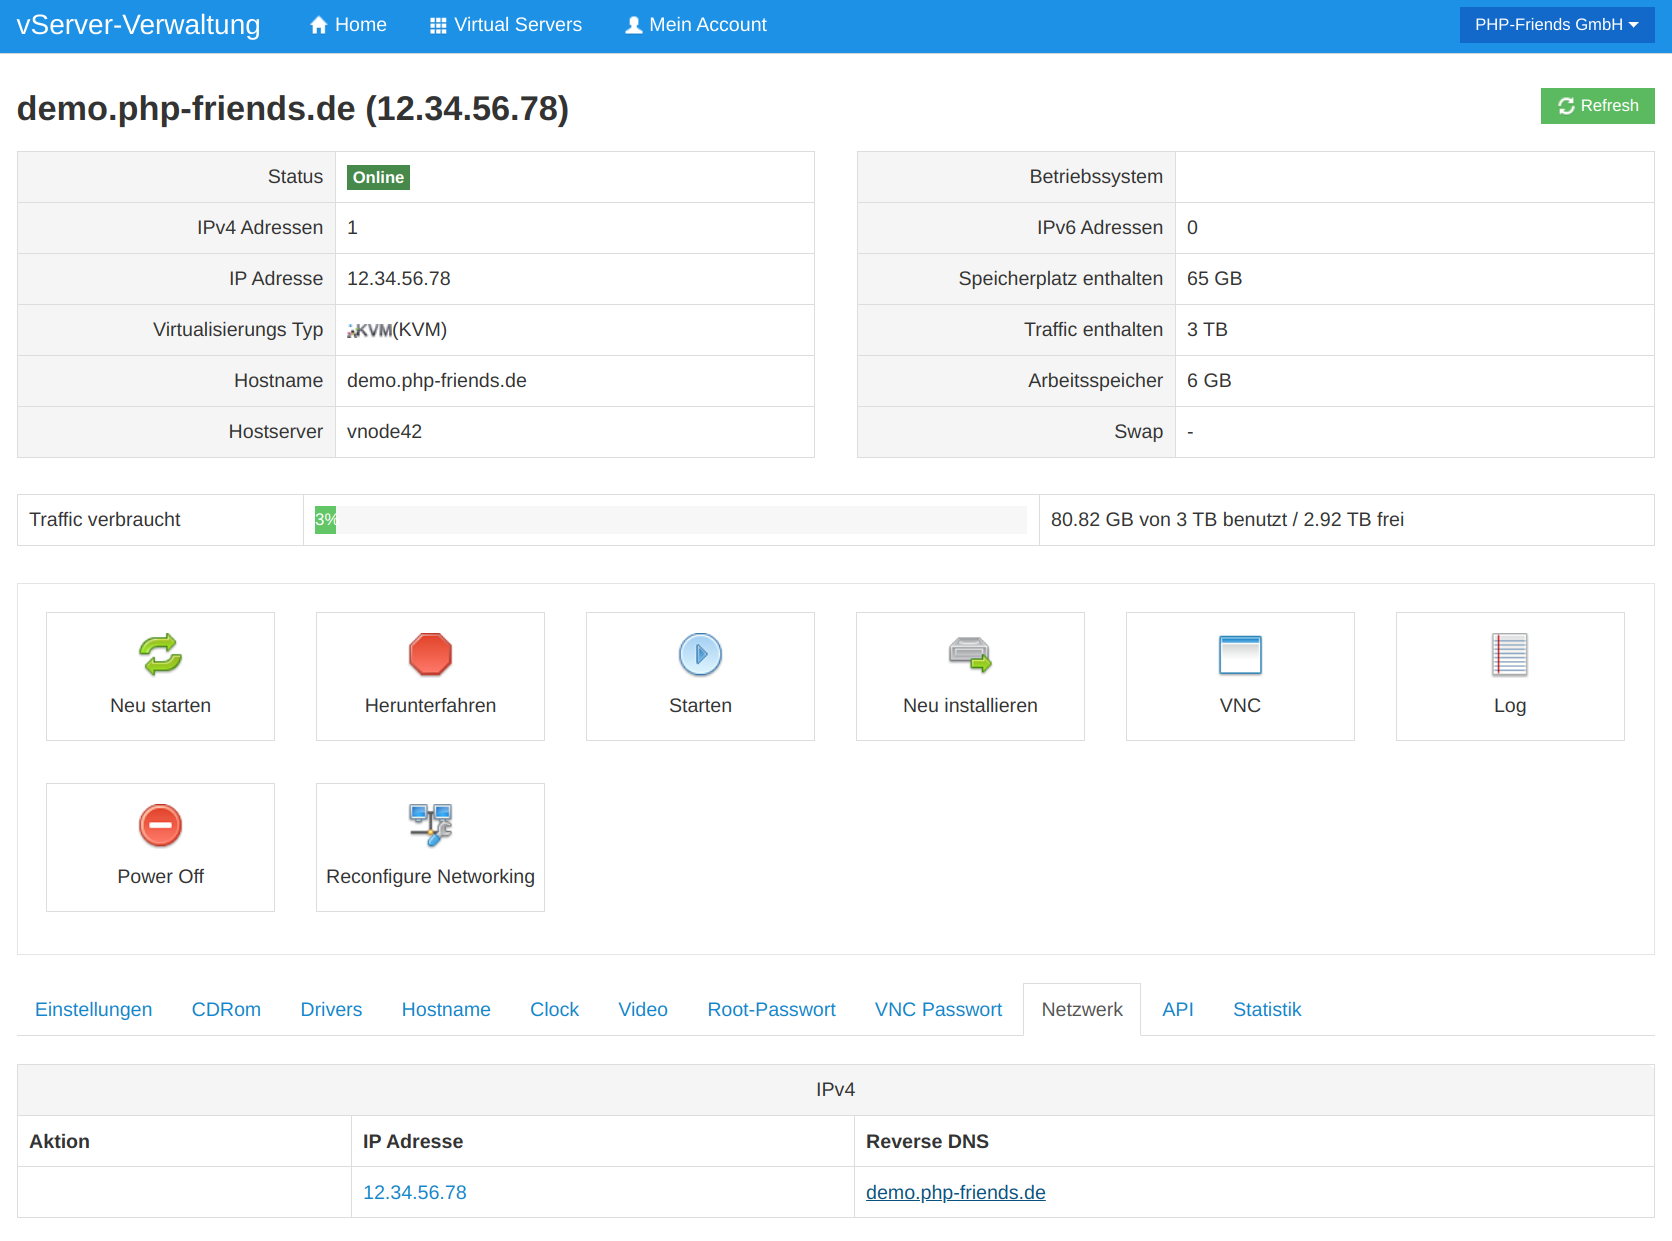This screenshot has height=1241, width=1672.
Task: Open the Neu installieren drive icon
Action: [970, 655]
